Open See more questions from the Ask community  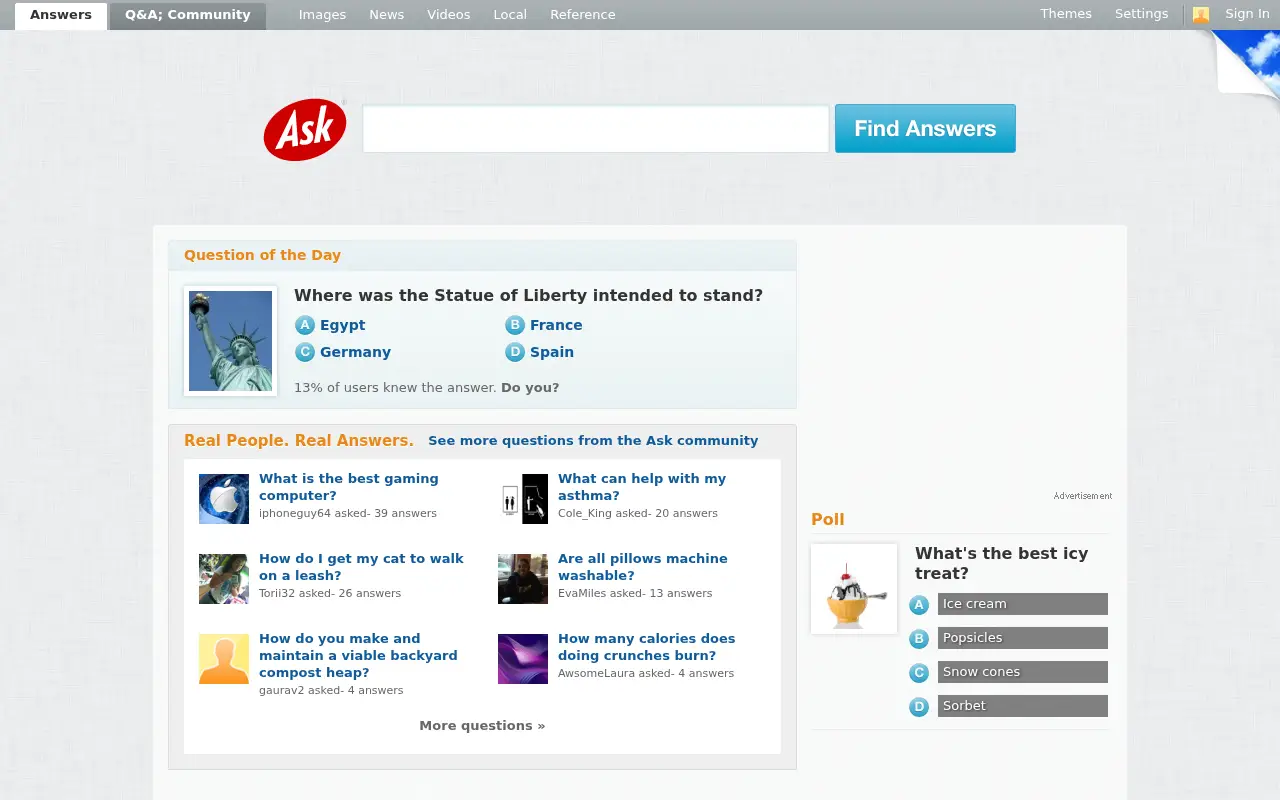[593, 441]
